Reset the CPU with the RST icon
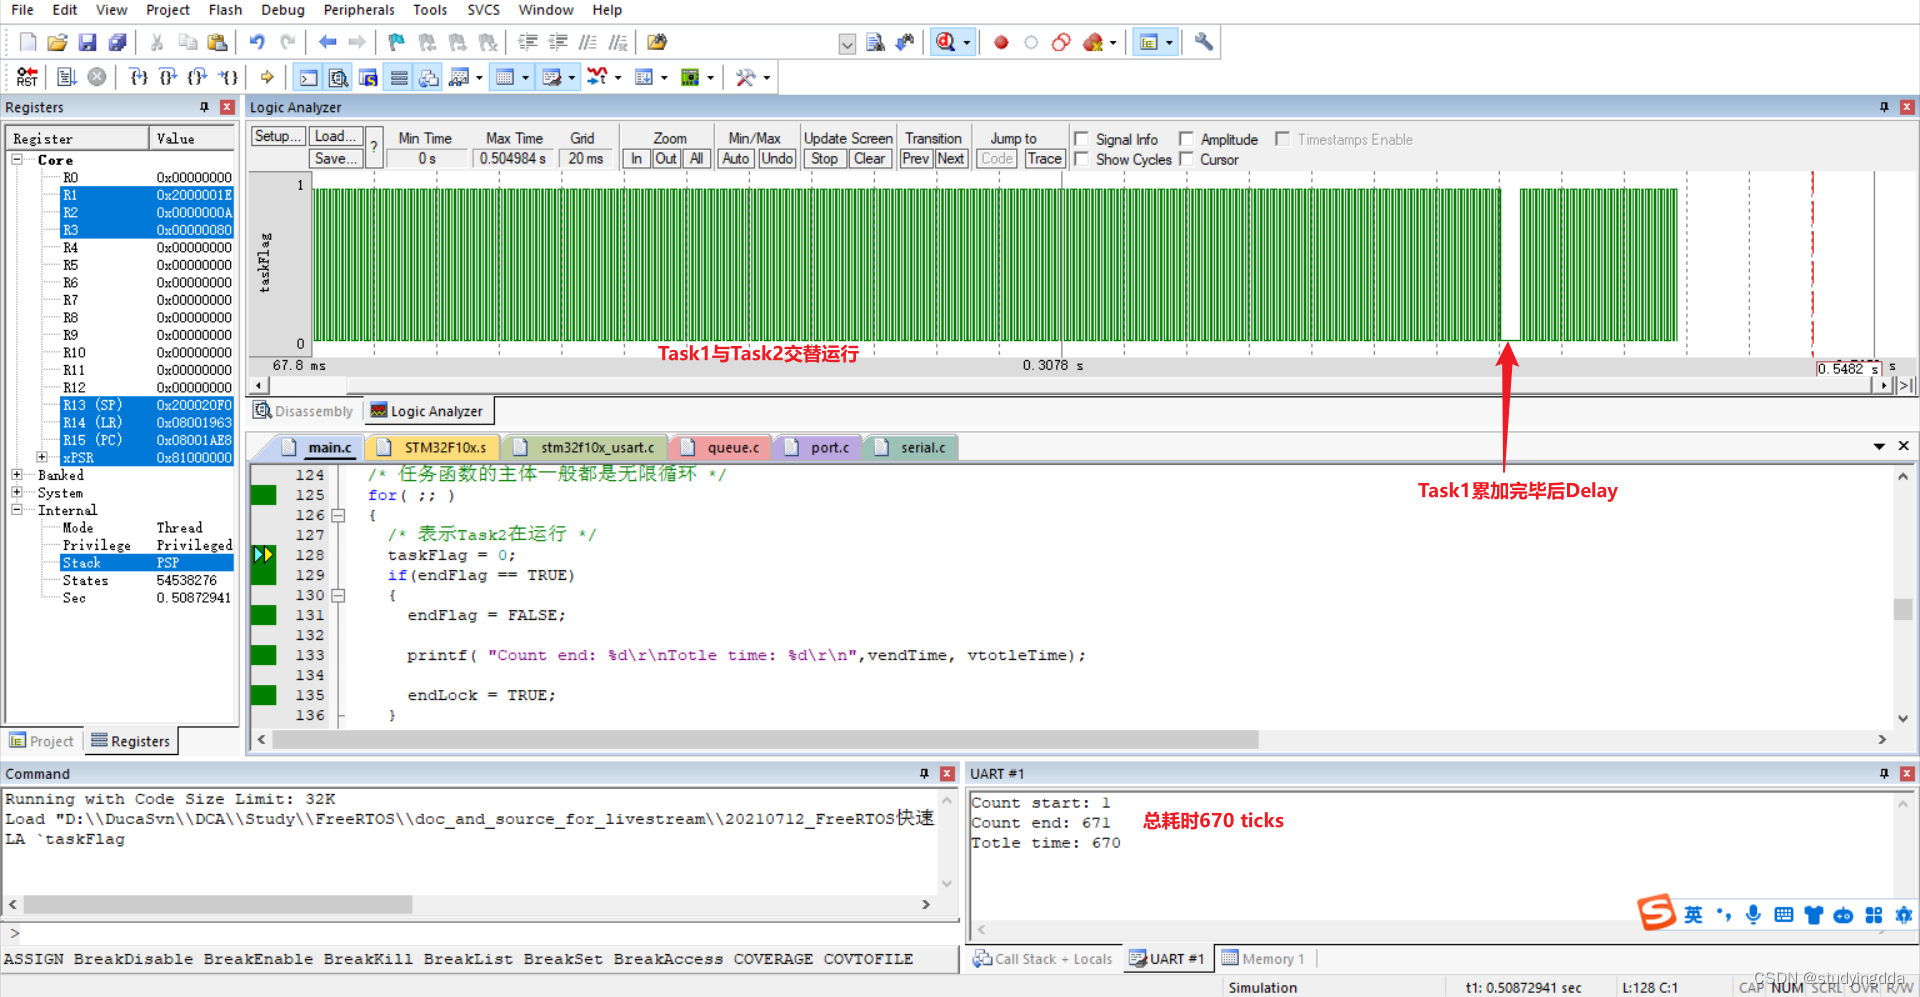The image size is (1920, 997). 27,77
